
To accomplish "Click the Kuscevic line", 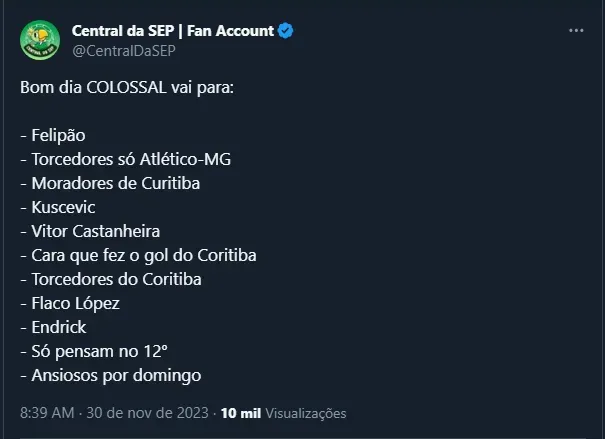I will (x=61, y=207).
